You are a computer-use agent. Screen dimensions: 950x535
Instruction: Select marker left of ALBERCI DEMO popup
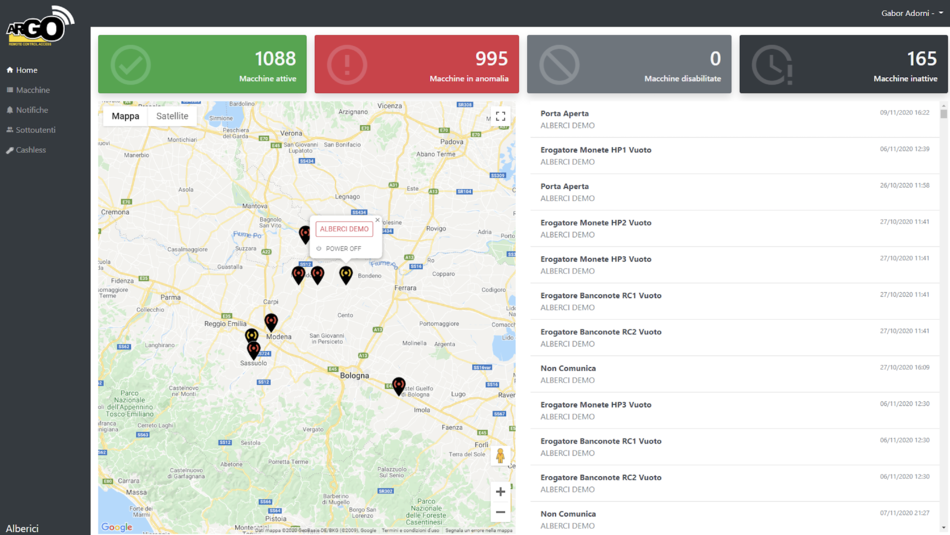(305, 234)
